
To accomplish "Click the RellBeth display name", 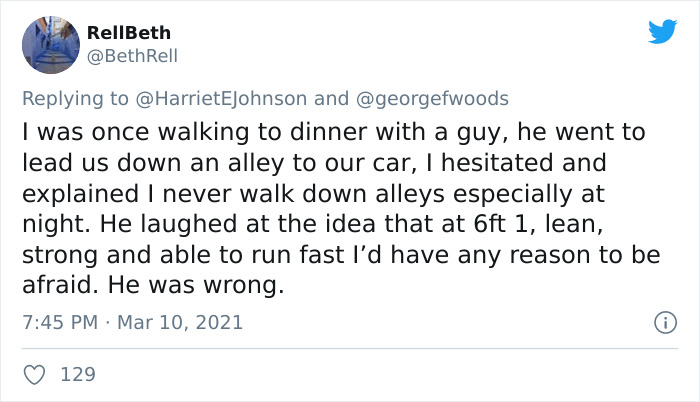I will (x=129, y=33).
